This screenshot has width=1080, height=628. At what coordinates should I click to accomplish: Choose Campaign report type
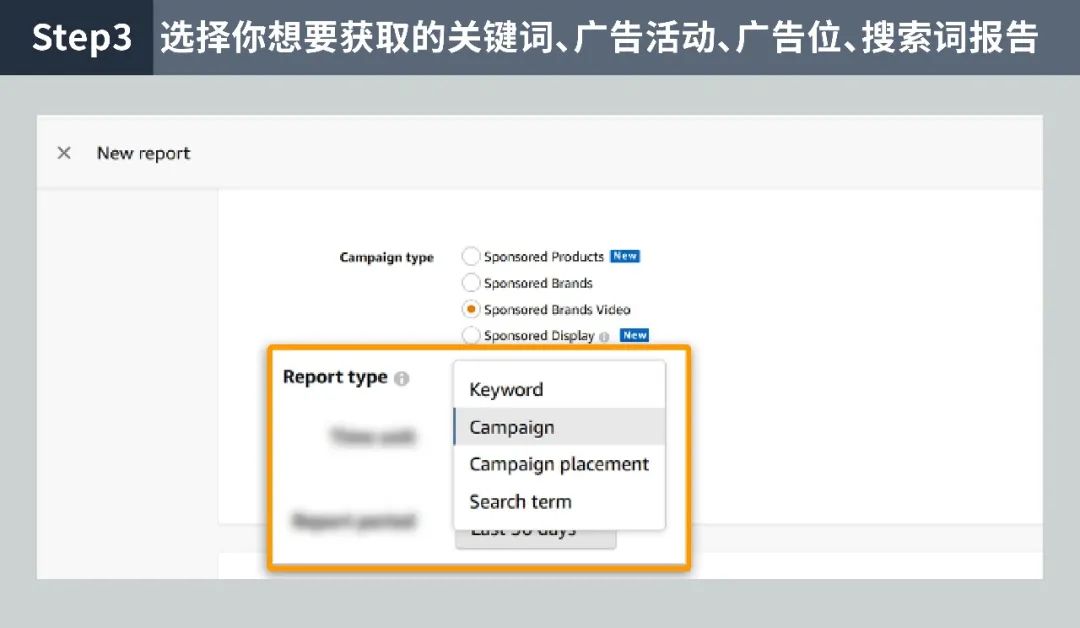coord(559,427)
